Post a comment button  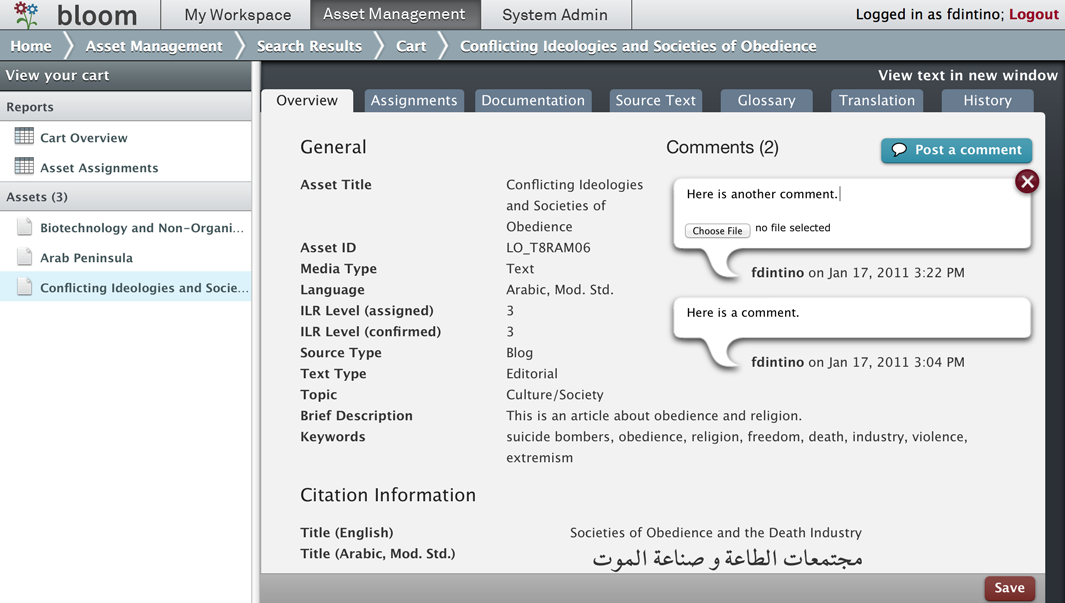[x=956, y=150]
